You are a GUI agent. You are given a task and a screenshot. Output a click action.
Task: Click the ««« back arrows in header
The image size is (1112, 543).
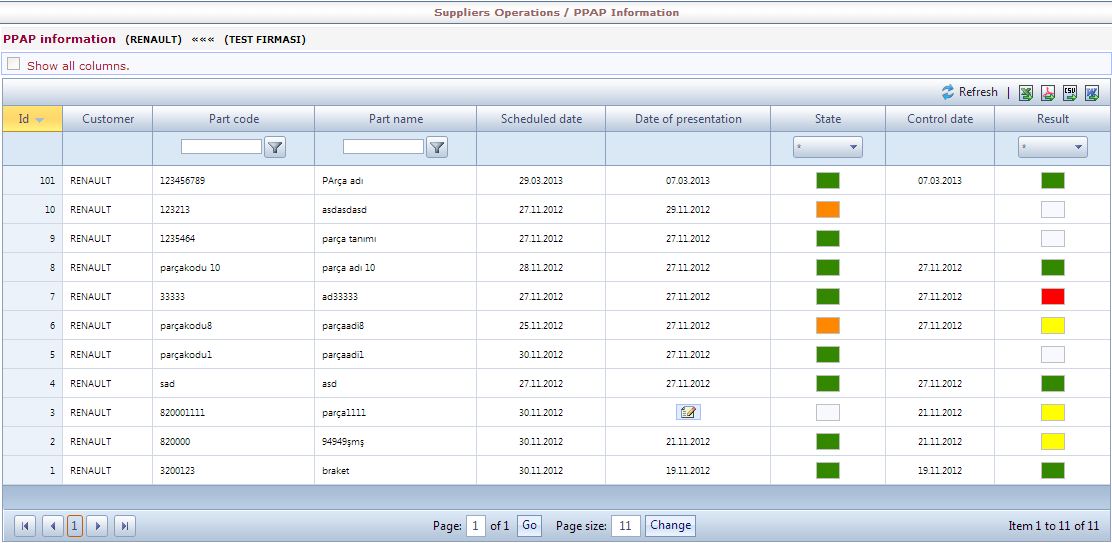[203, 40]
